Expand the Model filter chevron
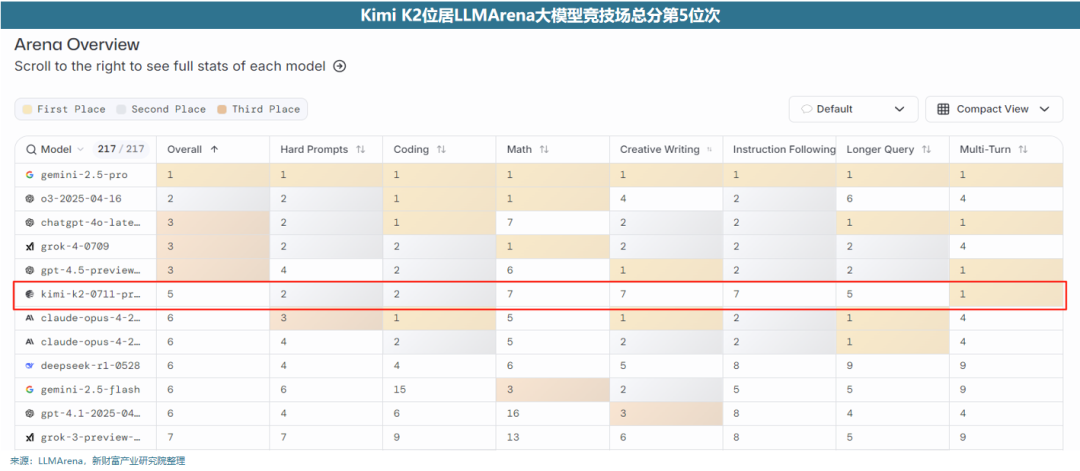 (80, 149)
